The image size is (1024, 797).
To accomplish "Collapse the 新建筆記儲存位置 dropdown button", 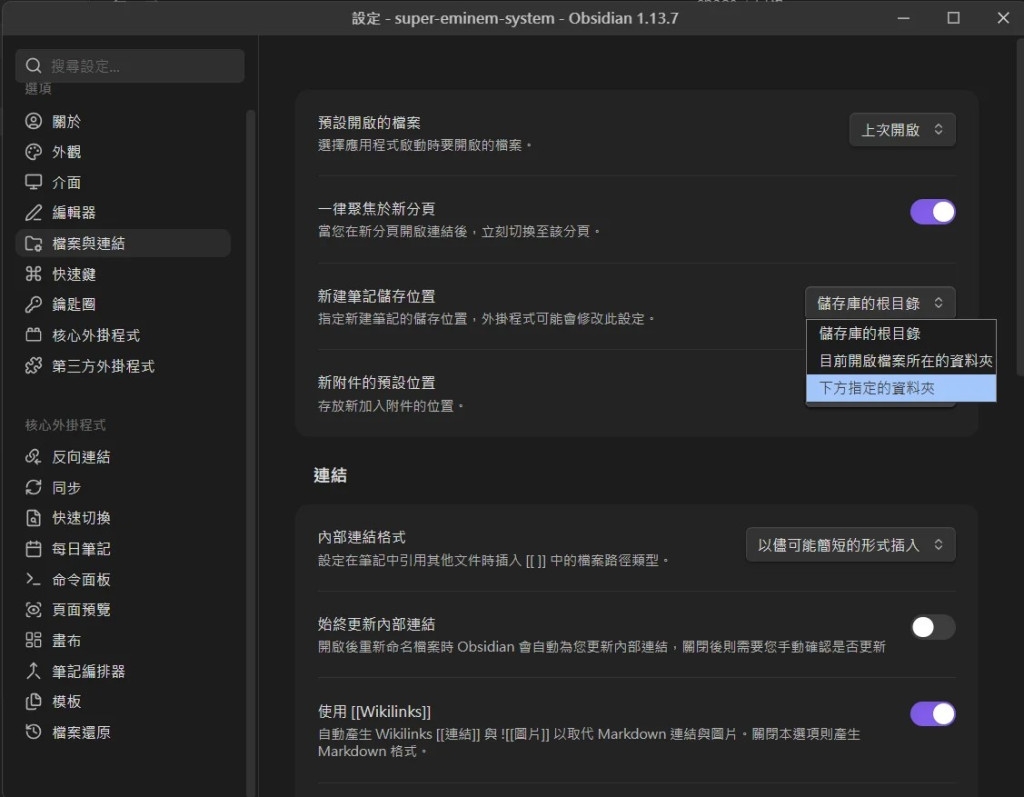I will 880,303.
